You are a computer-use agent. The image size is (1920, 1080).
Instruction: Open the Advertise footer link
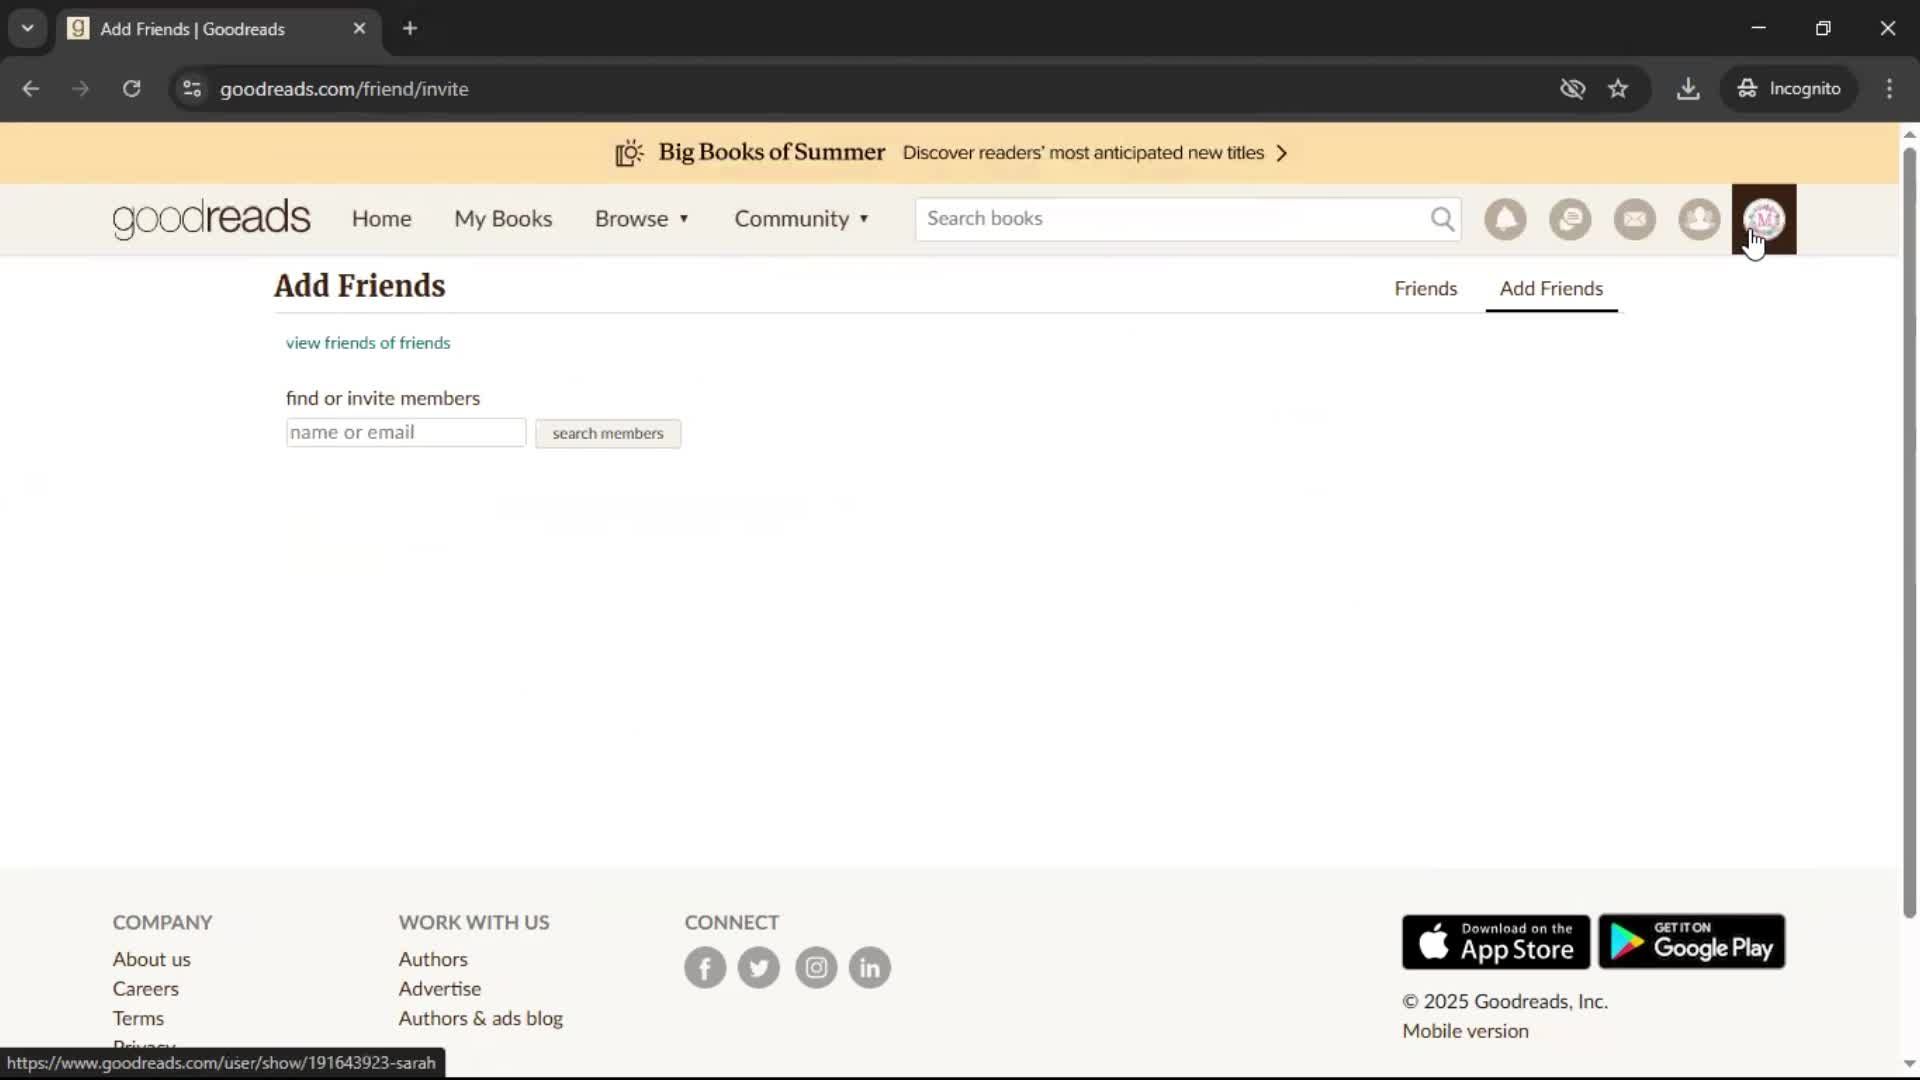pos(440,989)
